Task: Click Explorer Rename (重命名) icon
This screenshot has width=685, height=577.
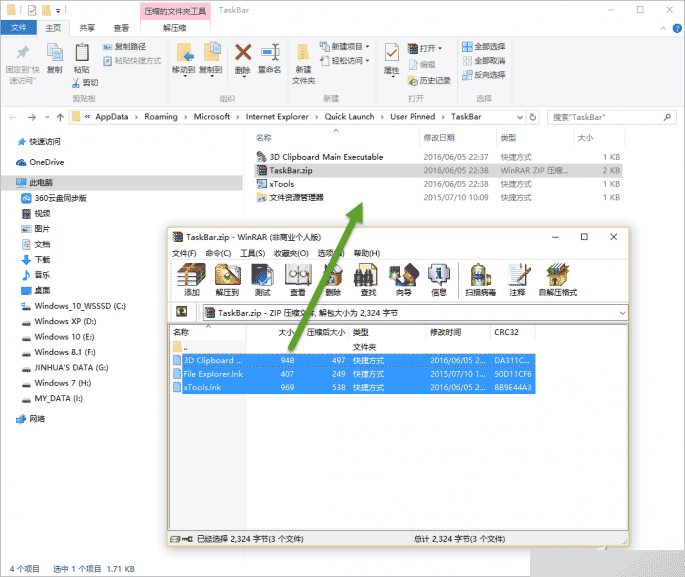Action: (270, 52)
